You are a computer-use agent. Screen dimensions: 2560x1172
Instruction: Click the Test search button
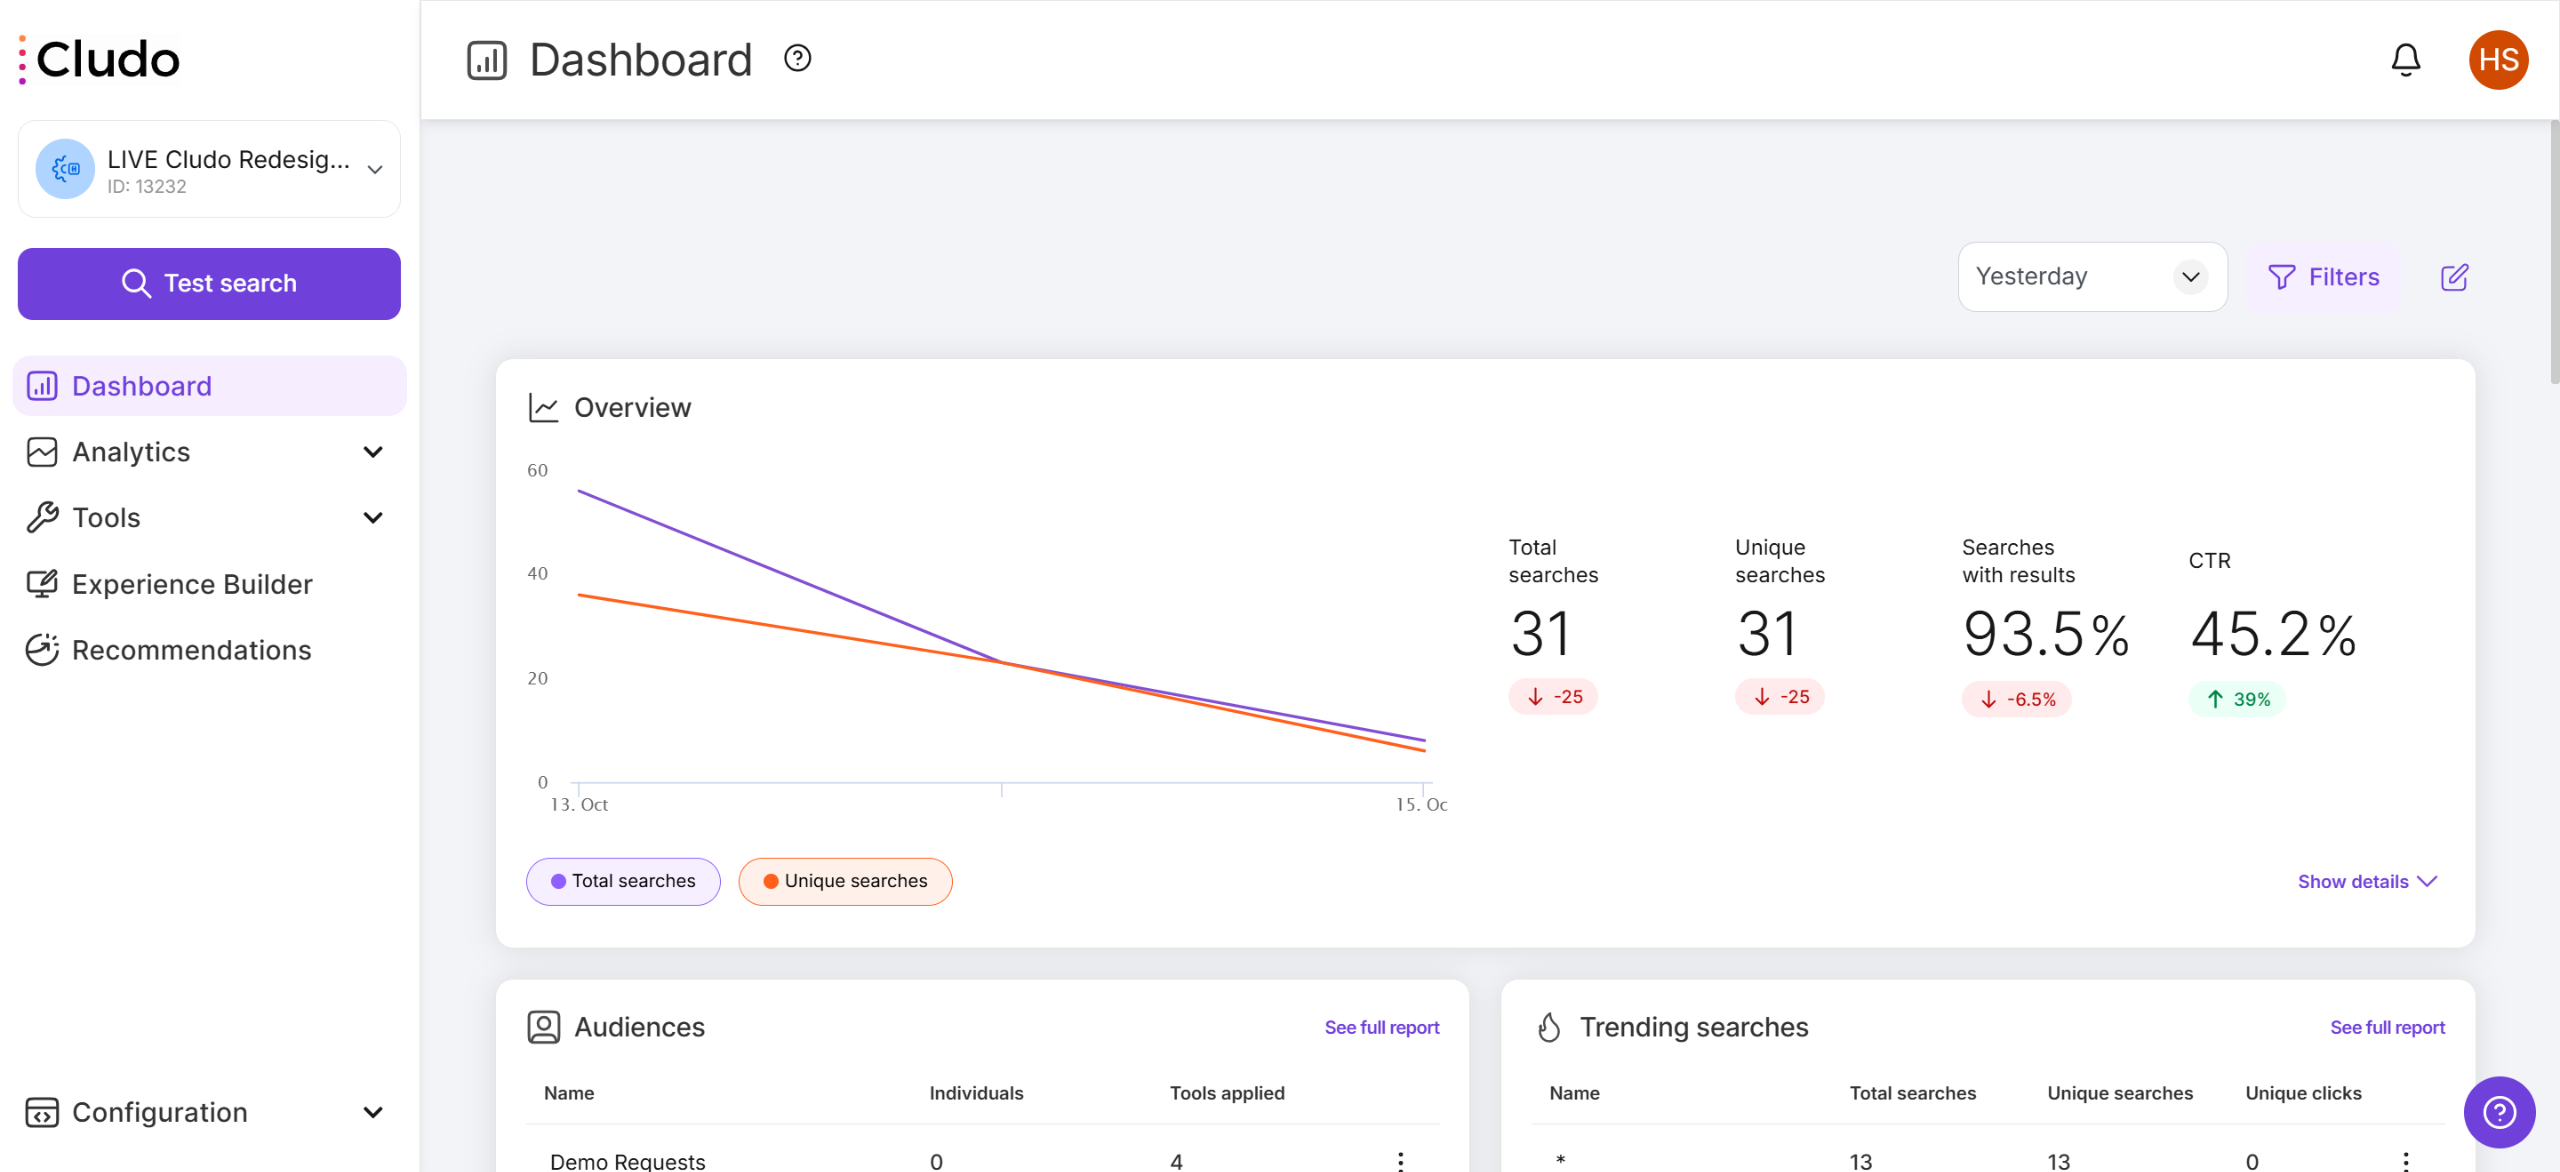(209, 284)
